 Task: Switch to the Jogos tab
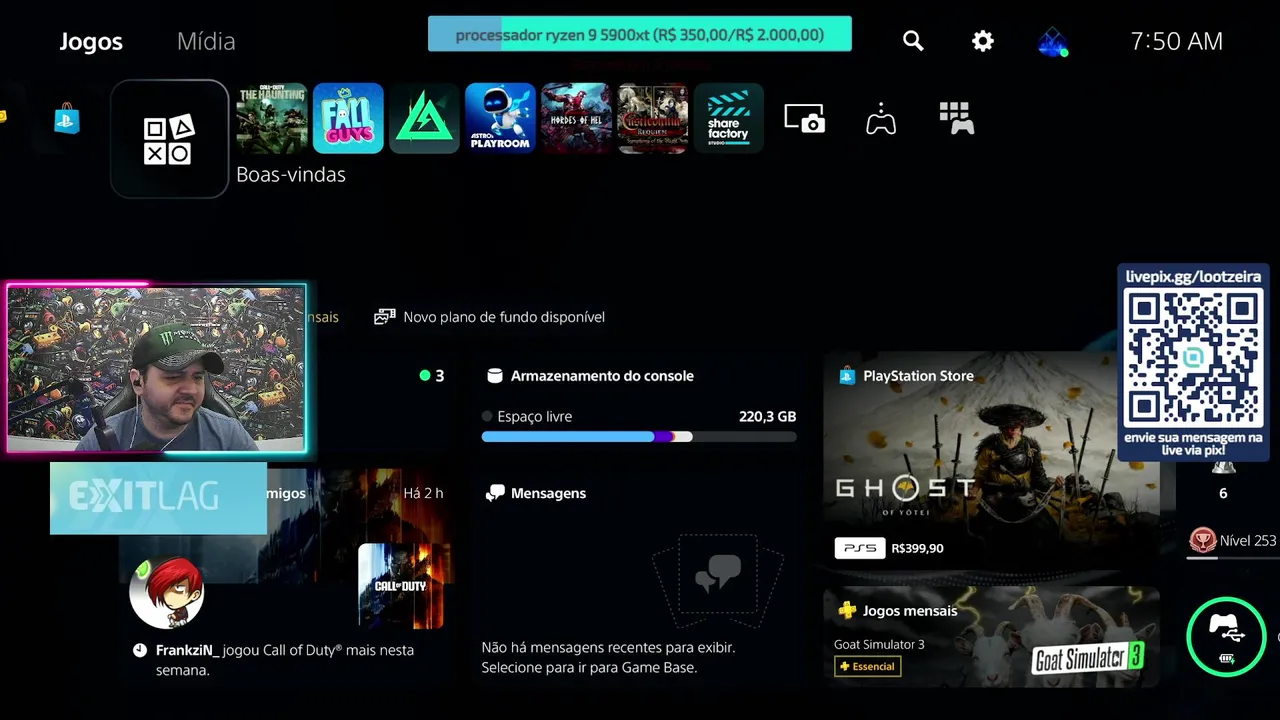click(x=91, y=41)
